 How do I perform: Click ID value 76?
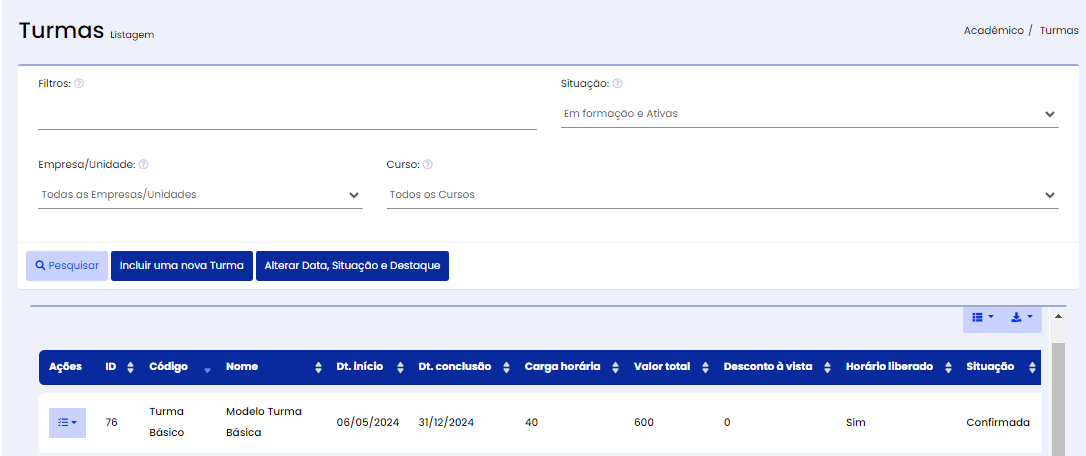click(111, 422)
